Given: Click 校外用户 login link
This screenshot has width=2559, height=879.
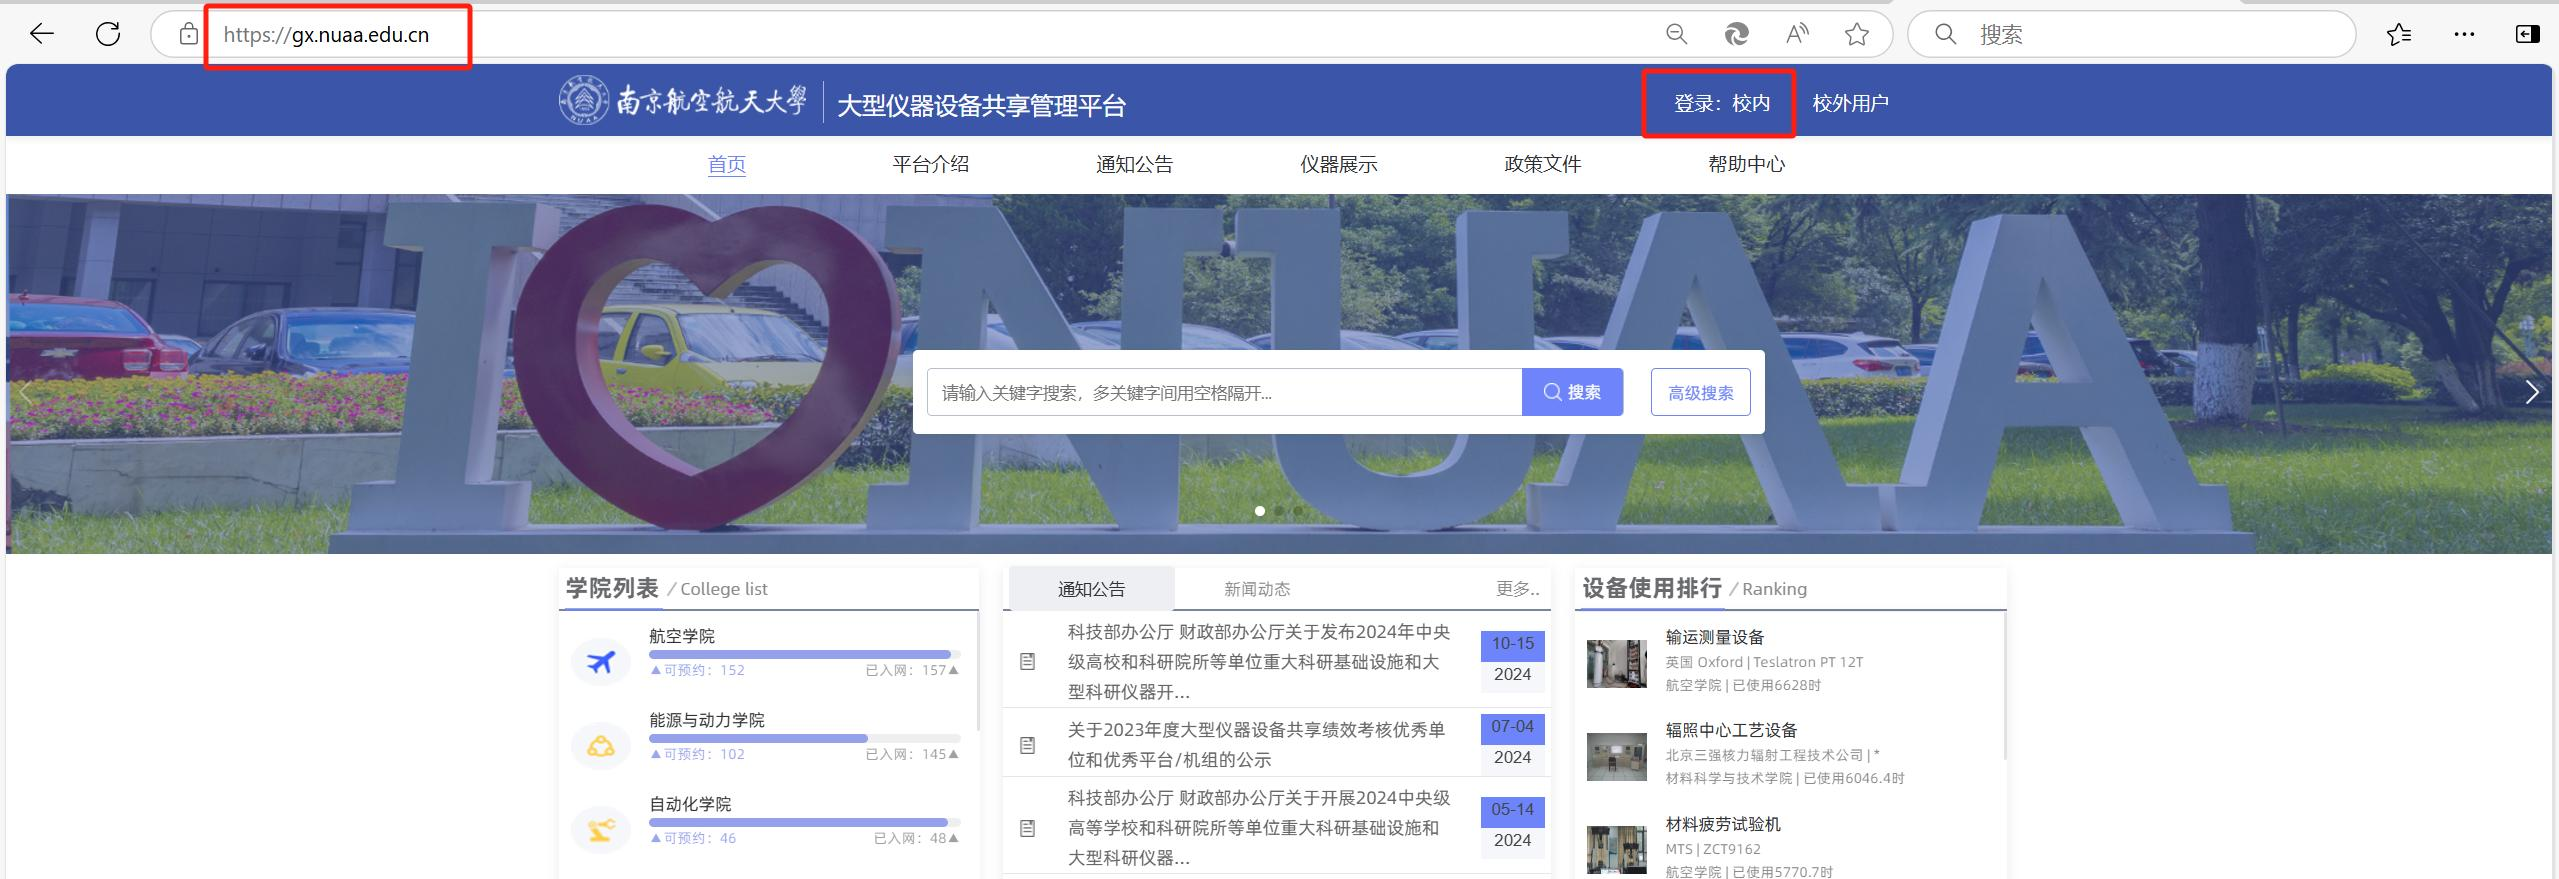Looking at the screenshot, I should pyautogui.click(x=1850, y=103).
